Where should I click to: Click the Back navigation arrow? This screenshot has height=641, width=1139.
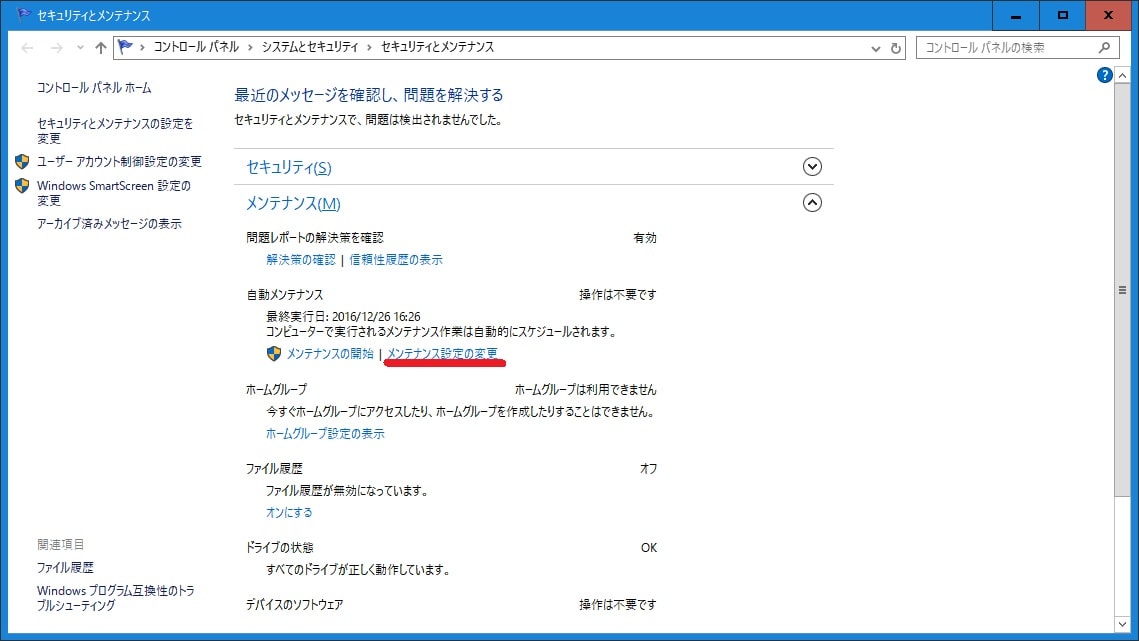tap(28, 48)
